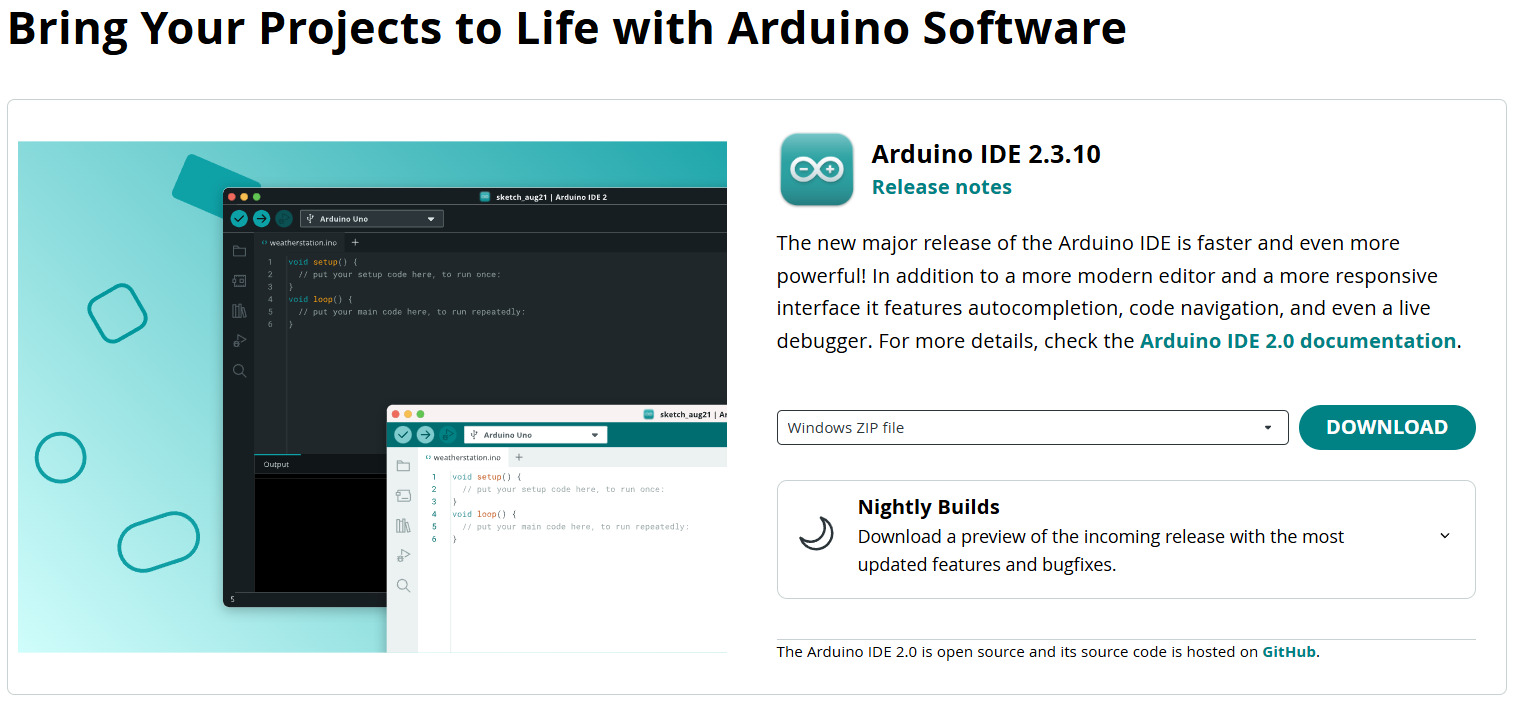Viewport: 1515px width, 716px height.
Task: Click the Arduino IDE infinity logo icon
Action: coord(817,170)
